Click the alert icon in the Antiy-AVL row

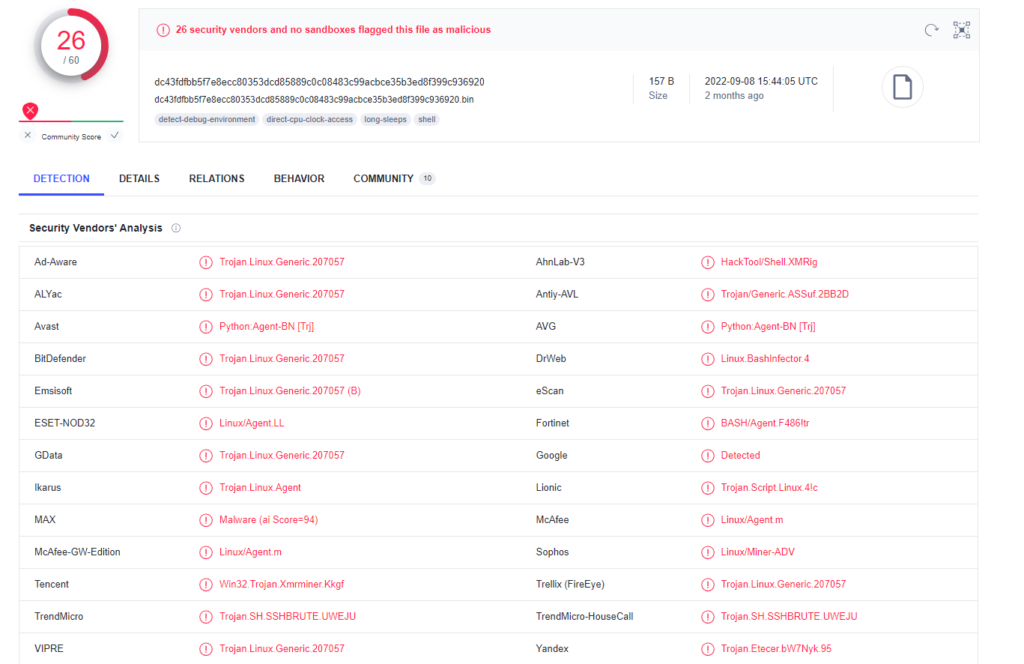coord(707,294)
